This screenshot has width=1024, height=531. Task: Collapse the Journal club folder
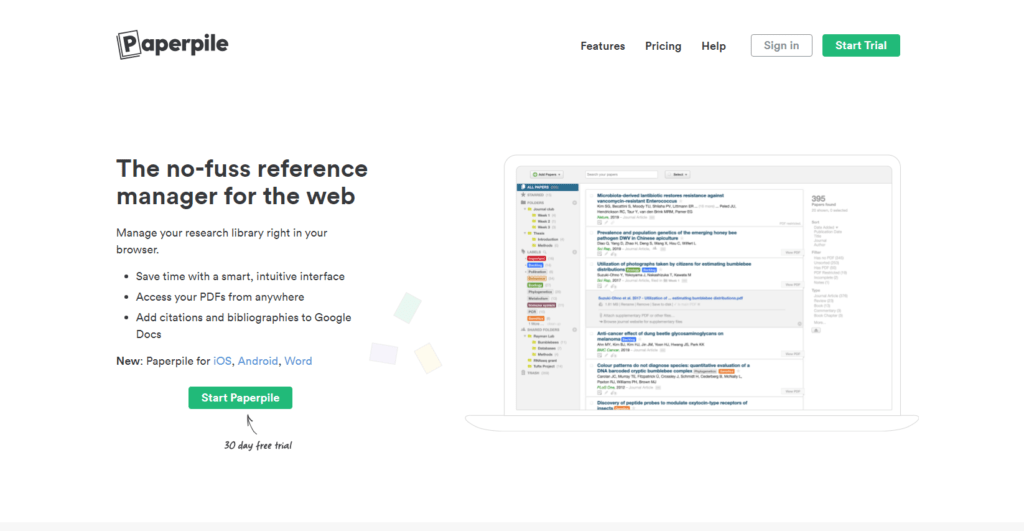coord(526,209)
